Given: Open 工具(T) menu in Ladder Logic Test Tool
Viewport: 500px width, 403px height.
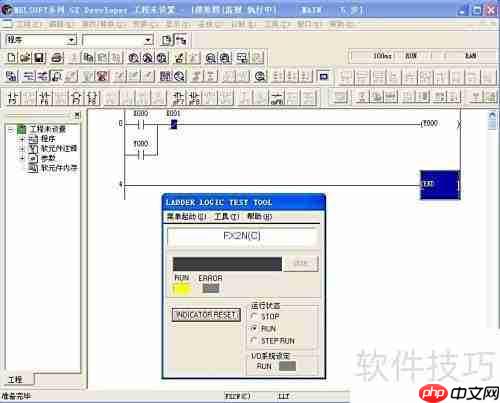Looking at the screenshot, I should click(x=227, y=217).
